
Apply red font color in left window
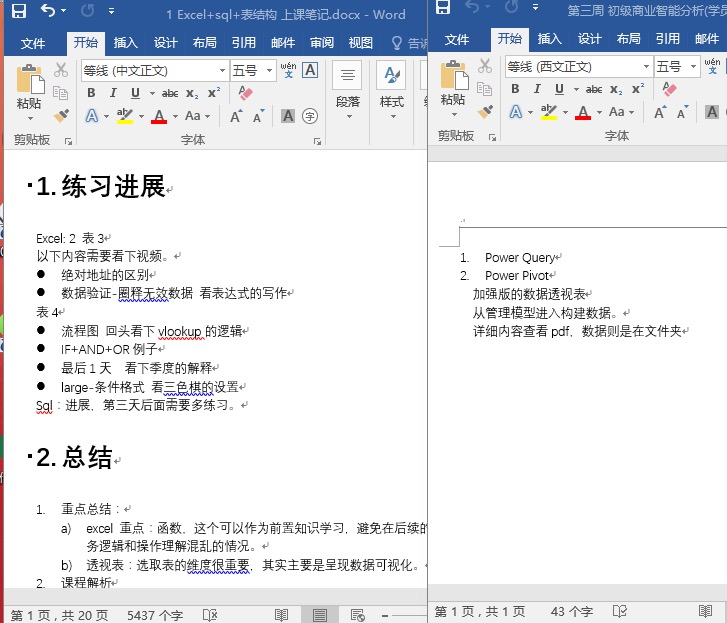158,116
